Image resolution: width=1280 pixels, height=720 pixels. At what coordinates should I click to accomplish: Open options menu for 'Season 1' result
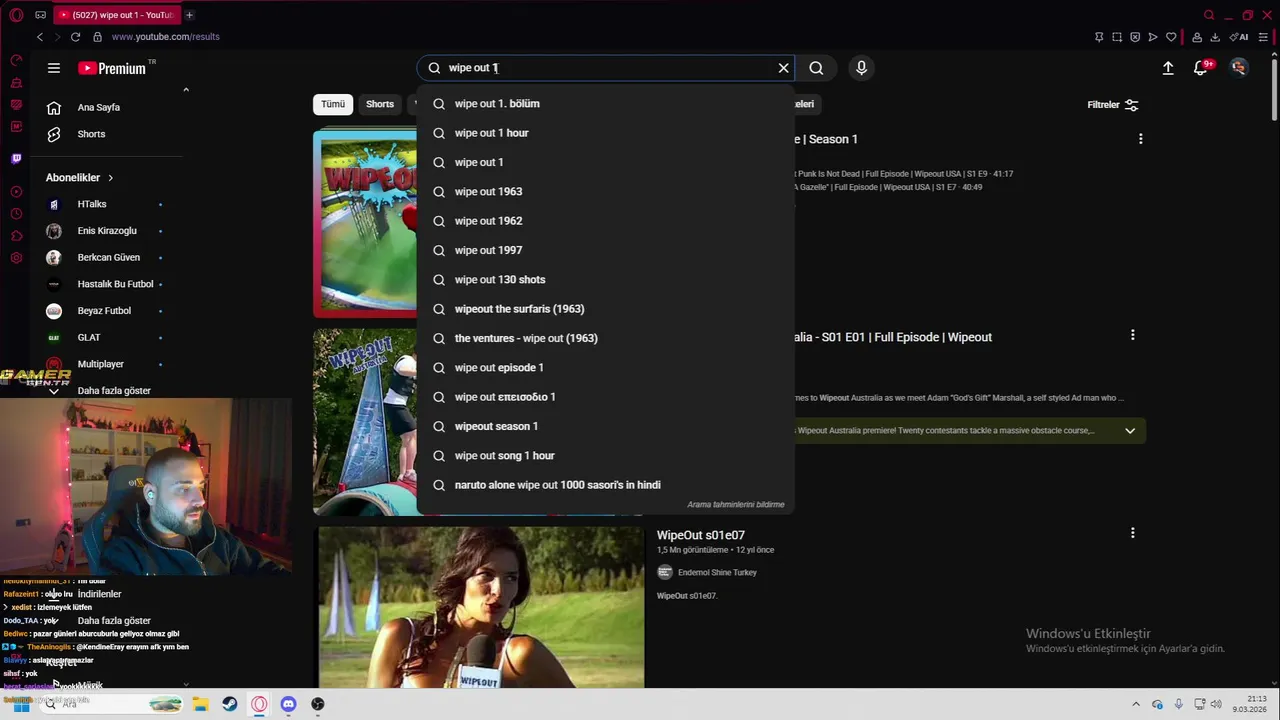[x=1141, y=139]
